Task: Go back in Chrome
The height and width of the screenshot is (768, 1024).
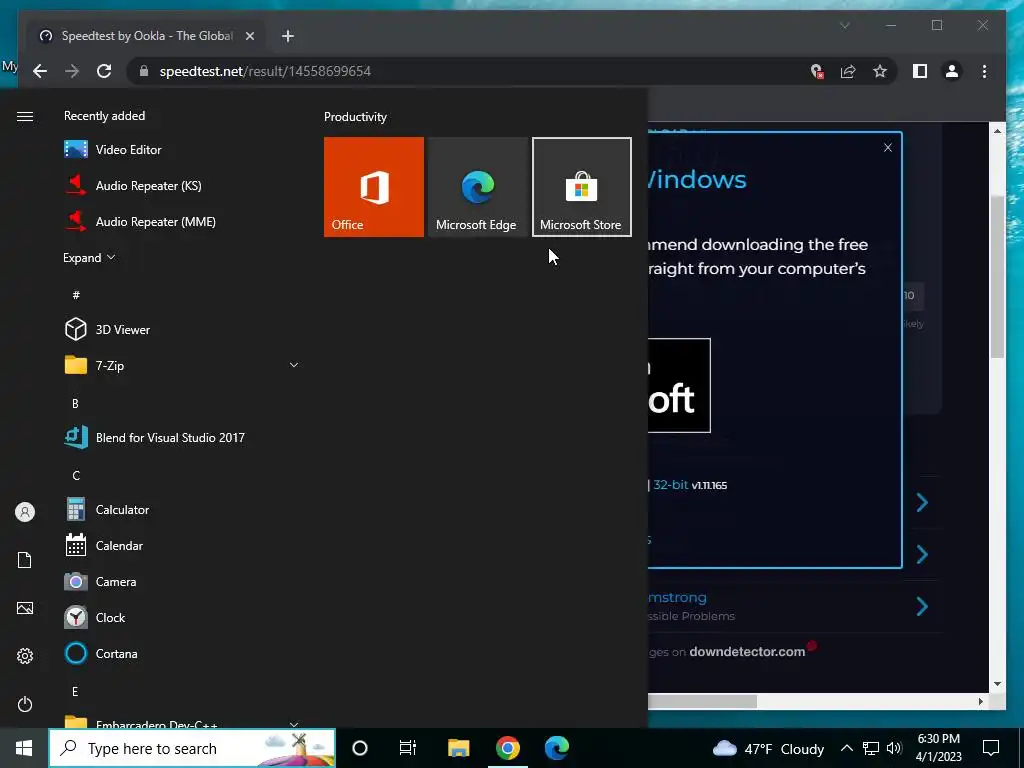Action: 40,71
